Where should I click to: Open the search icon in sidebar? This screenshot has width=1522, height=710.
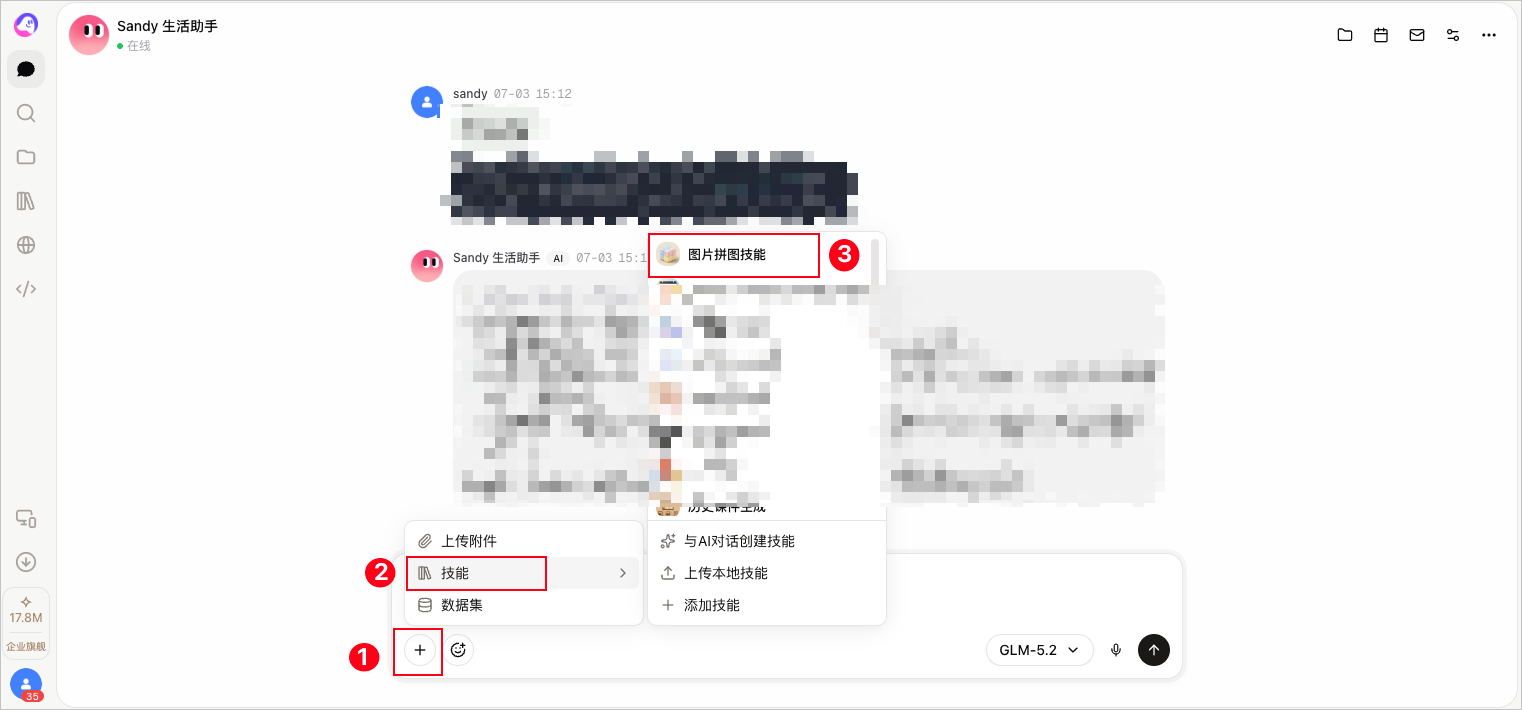click(26, 113)
